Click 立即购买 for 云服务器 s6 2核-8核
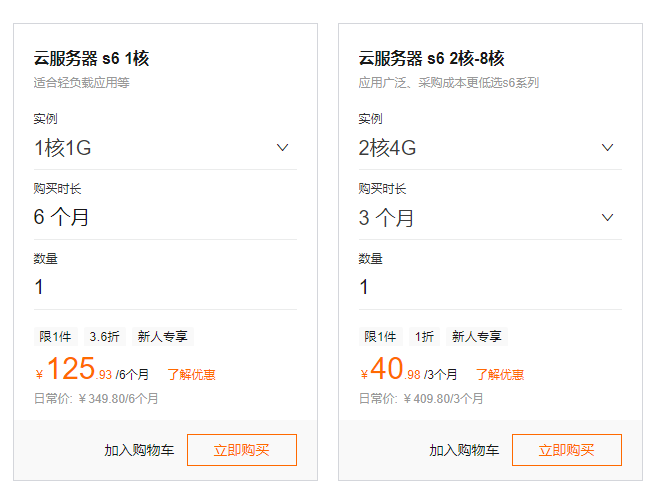662x493 pixels. (x=567, y=450)
